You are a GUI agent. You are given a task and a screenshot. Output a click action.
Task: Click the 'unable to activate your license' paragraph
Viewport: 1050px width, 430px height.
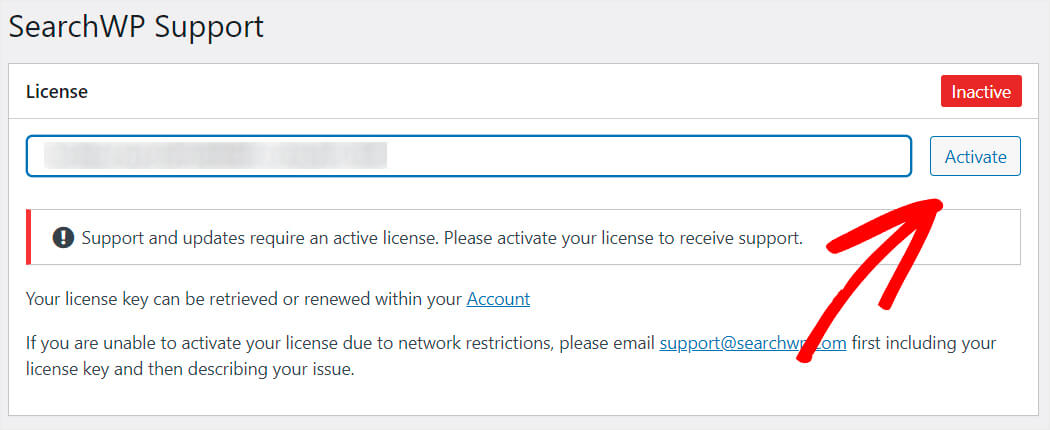click(x=512, y=356)
